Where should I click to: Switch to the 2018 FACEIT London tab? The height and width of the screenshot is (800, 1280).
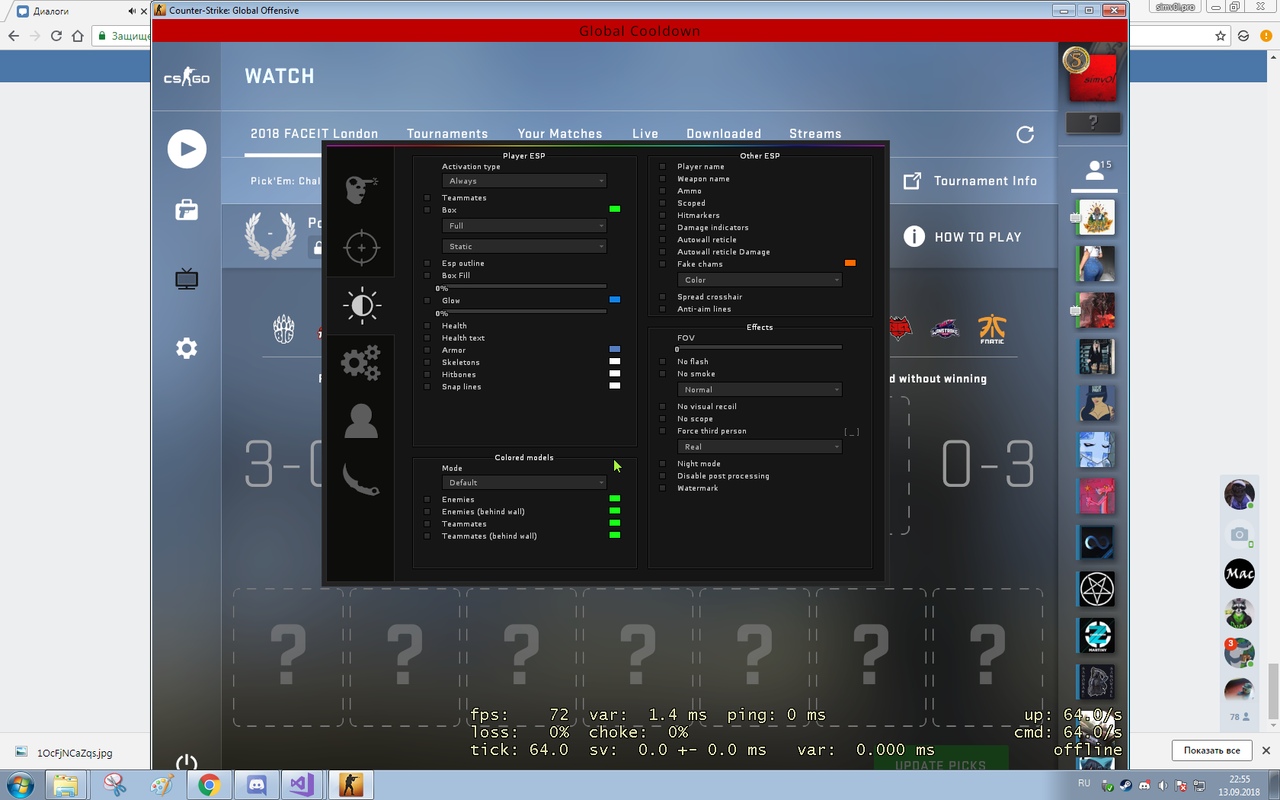[x=314, y=134]
